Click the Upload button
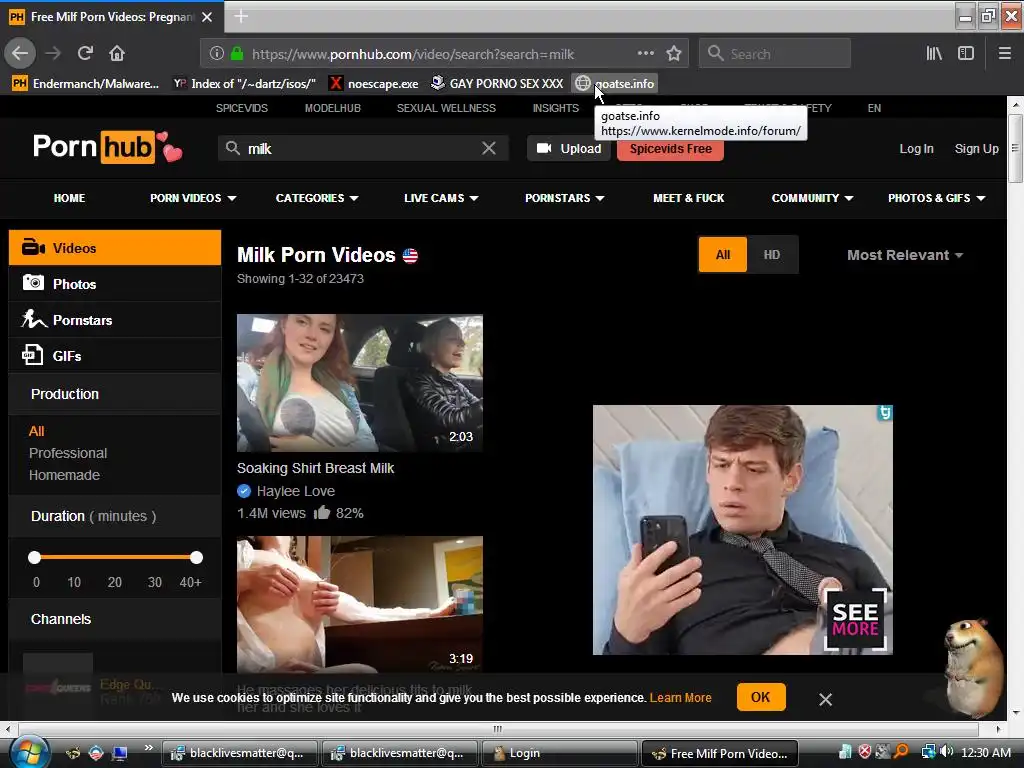 568,148
